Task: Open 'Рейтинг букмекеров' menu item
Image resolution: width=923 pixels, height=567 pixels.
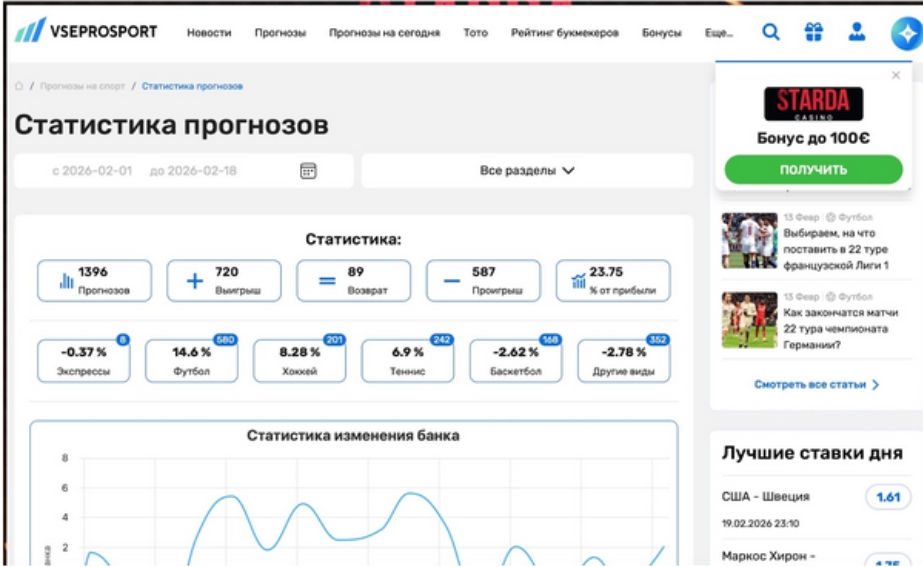Action: click(564, 33)
